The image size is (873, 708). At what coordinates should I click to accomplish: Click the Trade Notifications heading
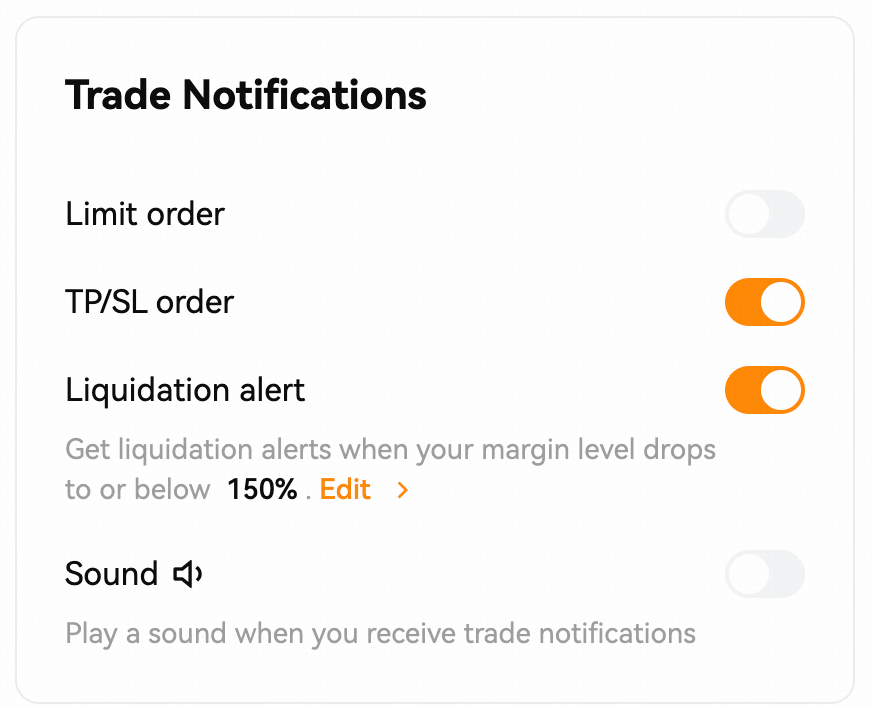coord(246,95)
